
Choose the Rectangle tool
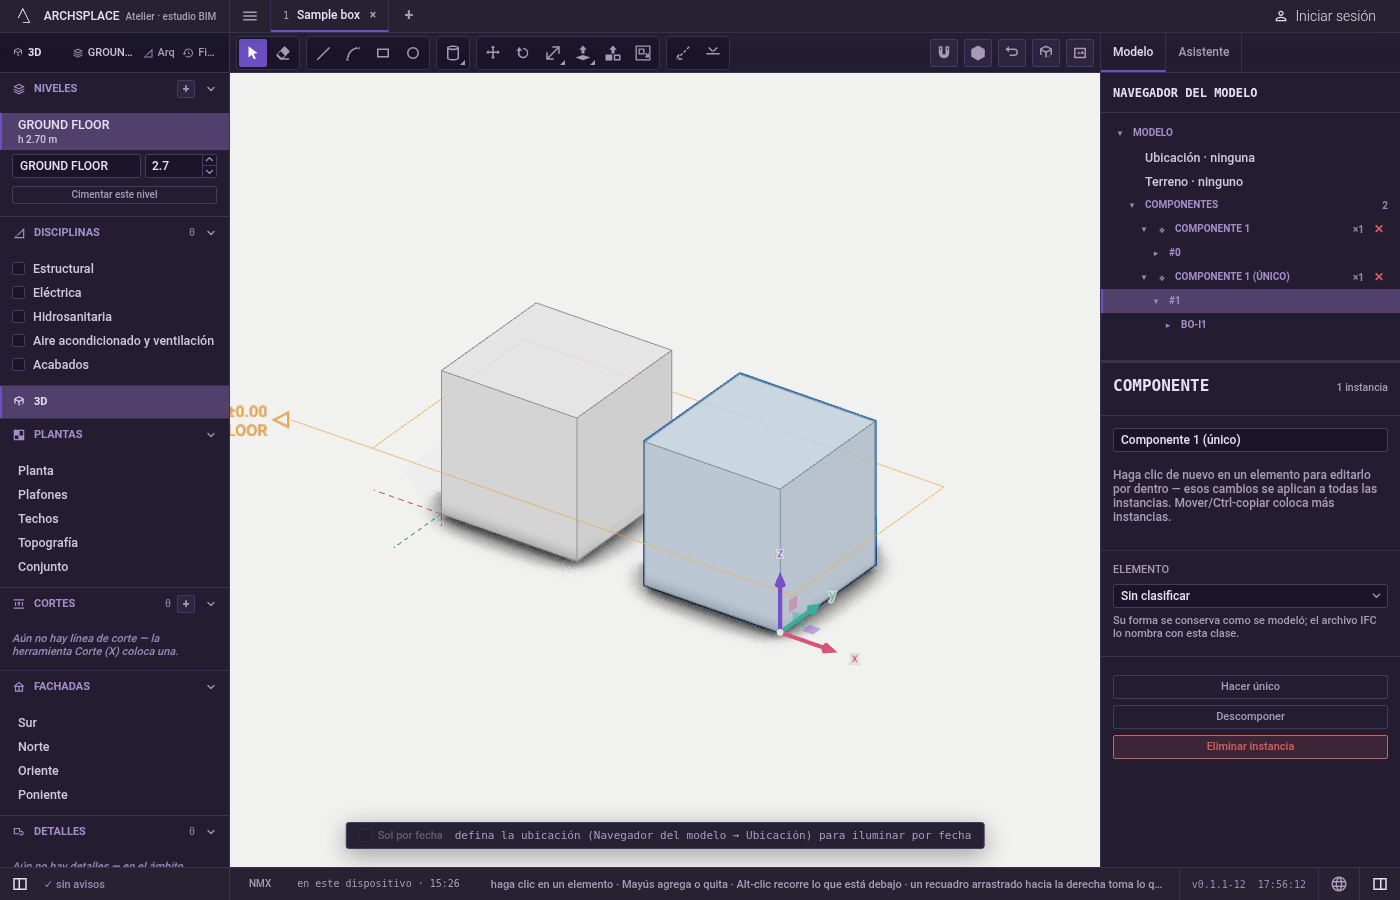tap(383, 53)
